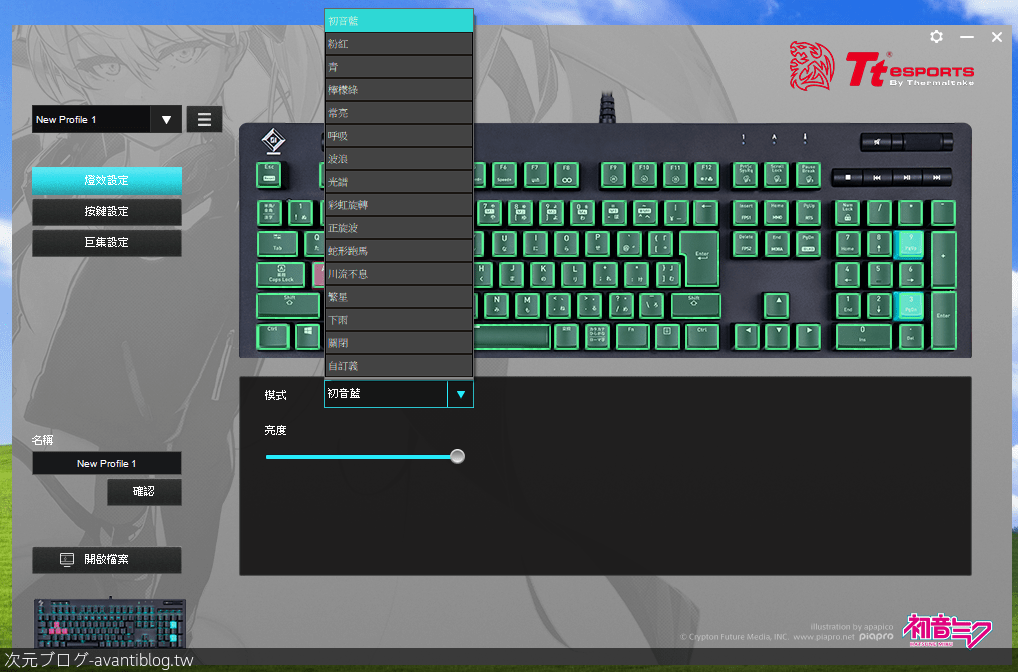Click the 確認 confirm button
The width and height of the screenshot is (1018, 672).
[144, 492]
